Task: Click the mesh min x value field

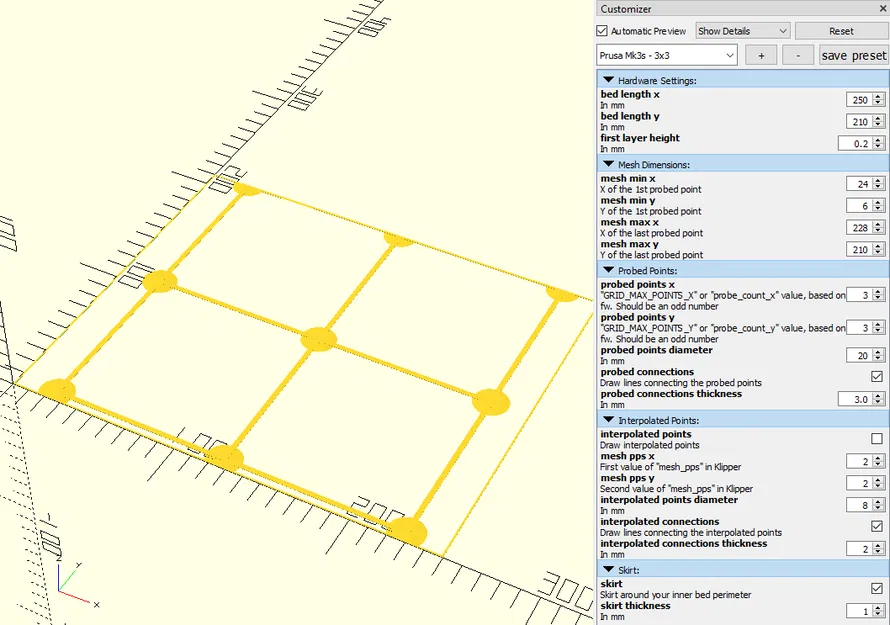Action: 859,184
